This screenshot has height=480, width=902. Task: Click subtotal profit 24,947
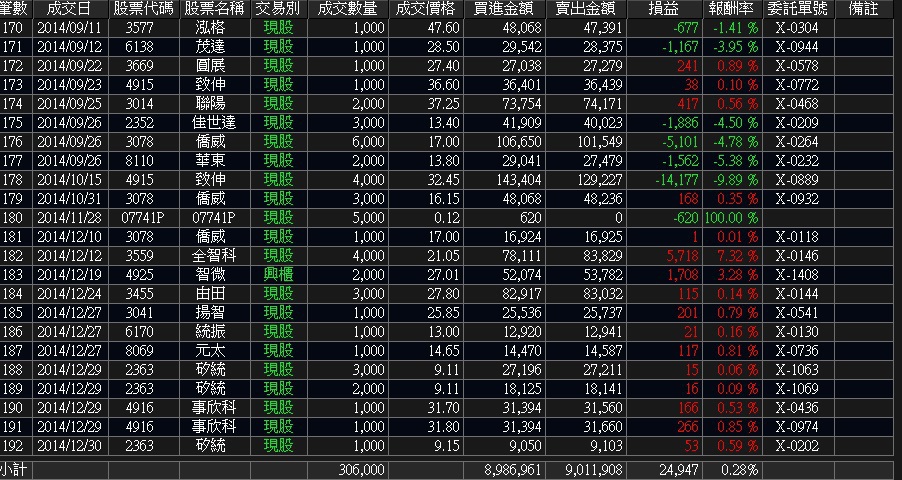pos(679,470)
